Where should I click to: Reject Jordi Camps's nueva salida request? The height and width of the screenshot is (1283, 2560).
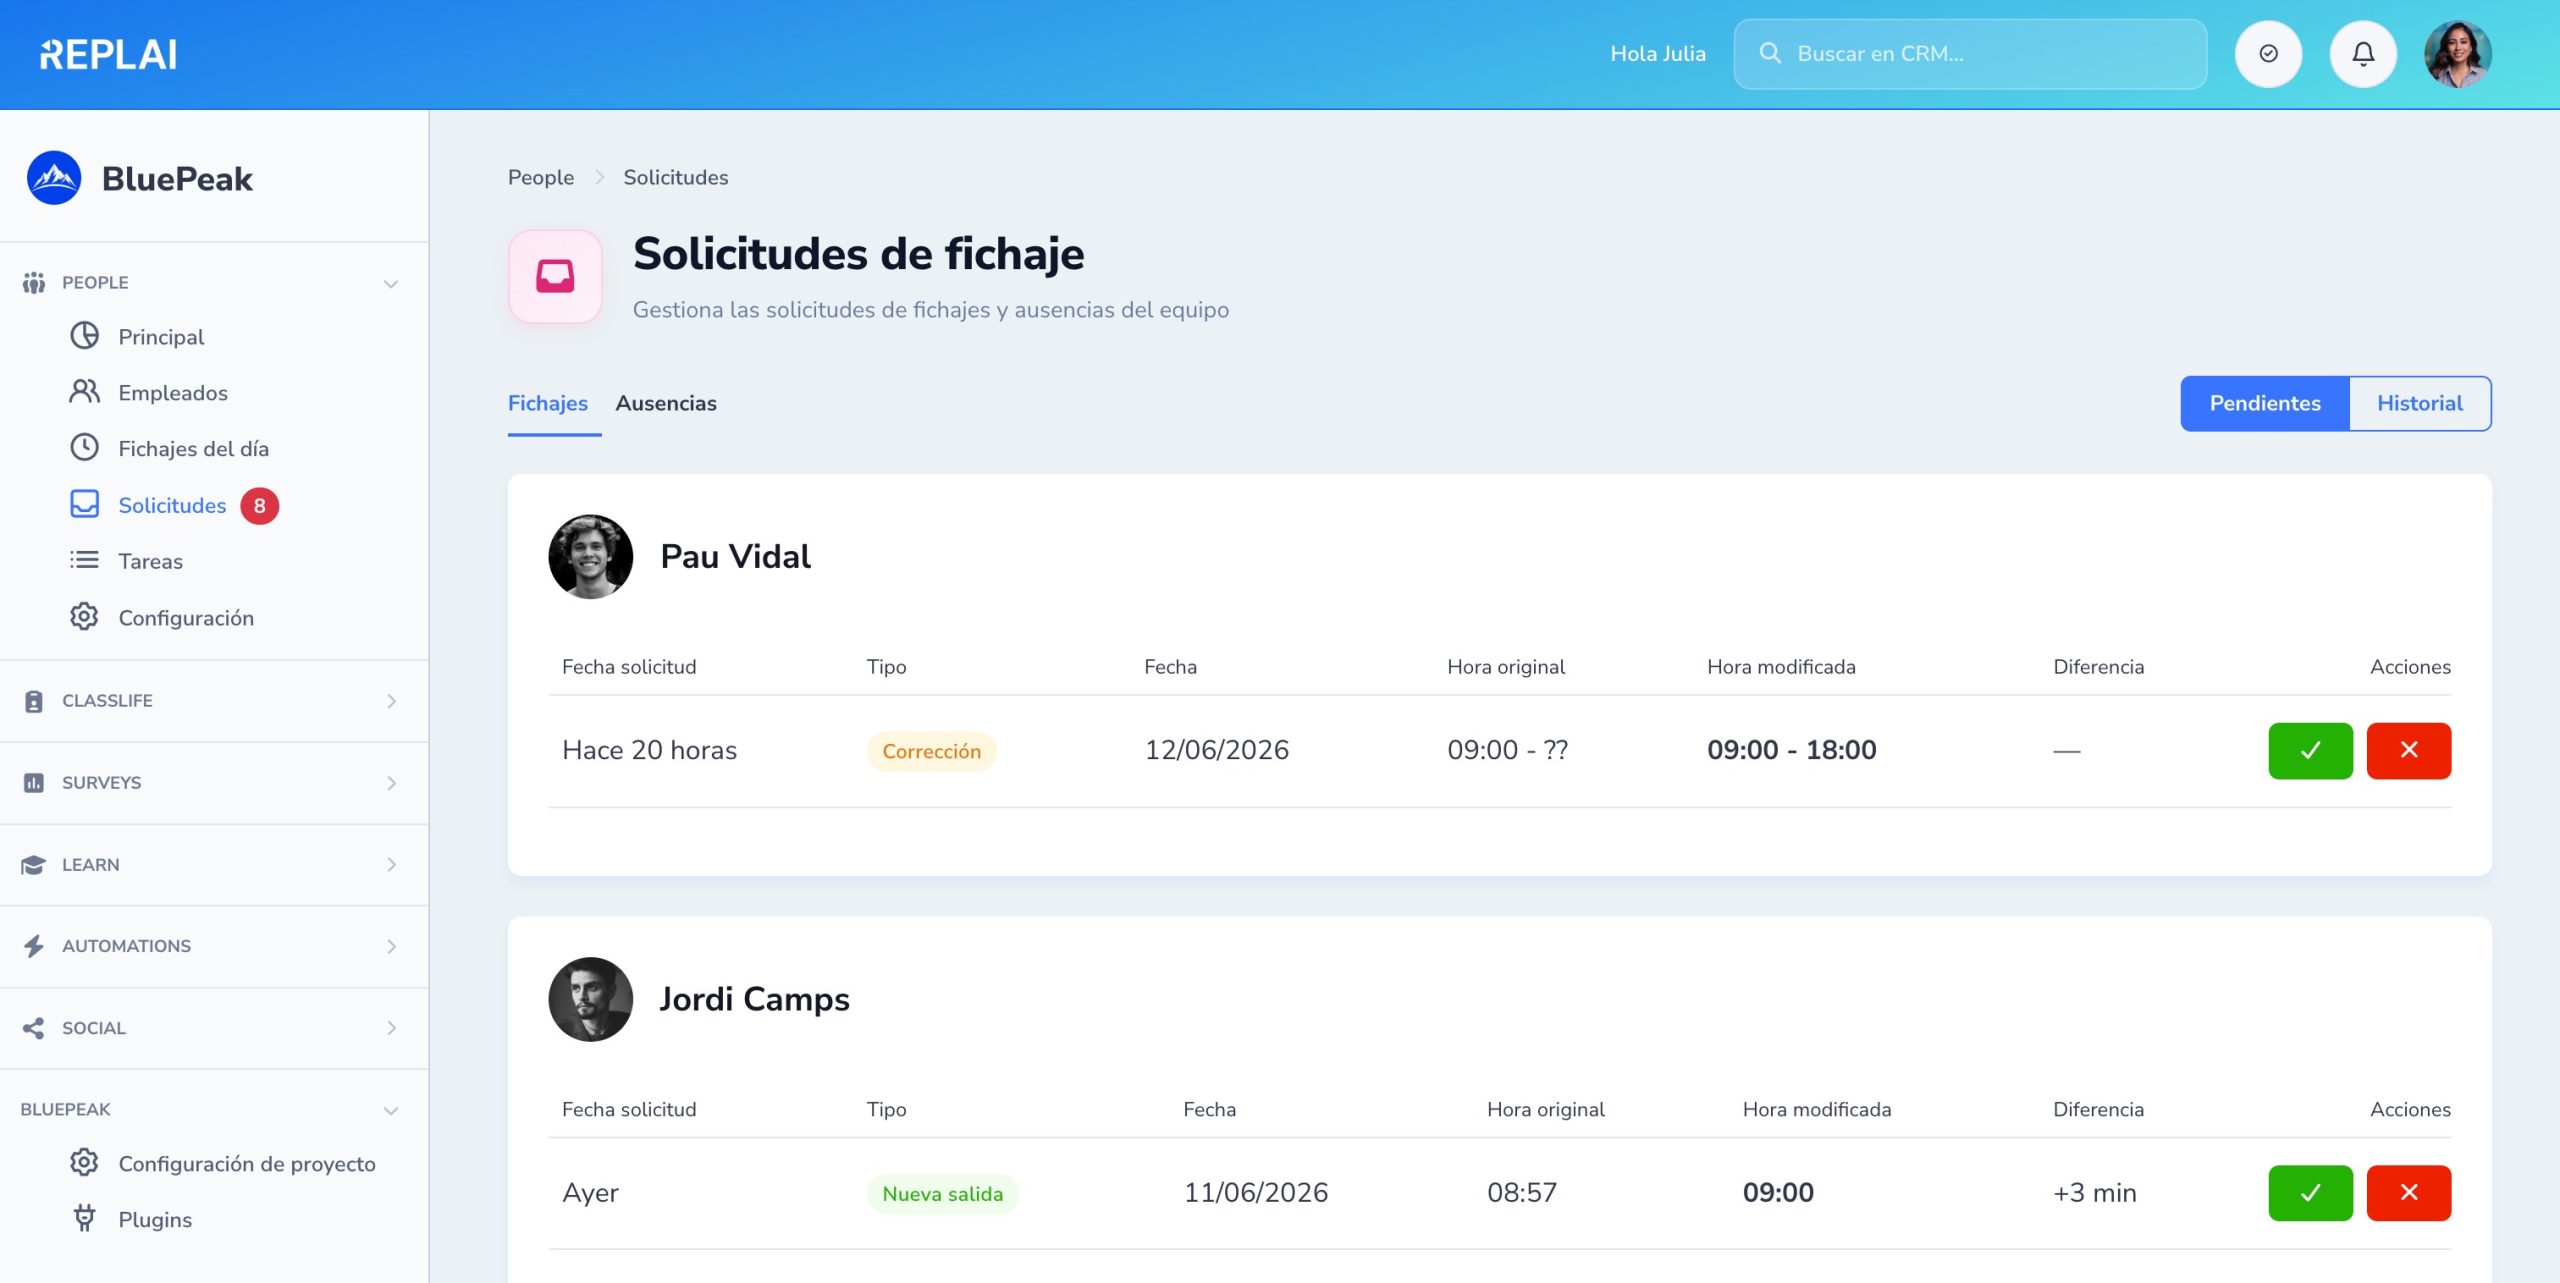[x=2408, y=1192]
